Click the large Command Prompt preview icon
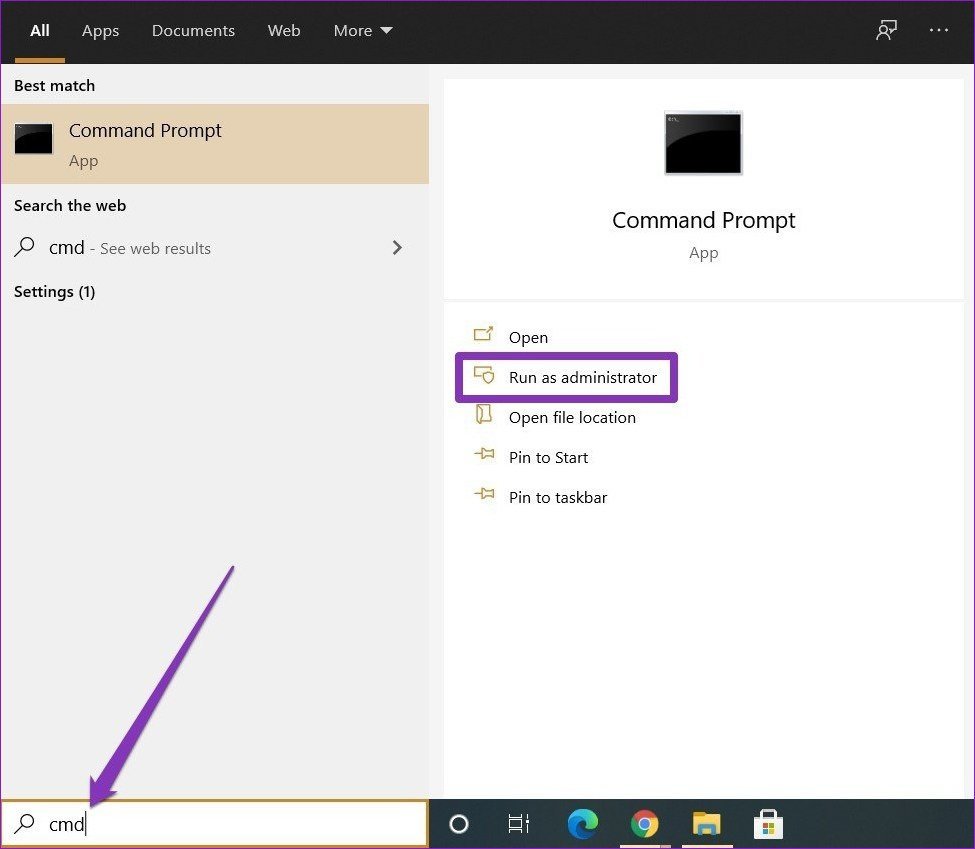975x849 pixels. click(x=703, y=143)
